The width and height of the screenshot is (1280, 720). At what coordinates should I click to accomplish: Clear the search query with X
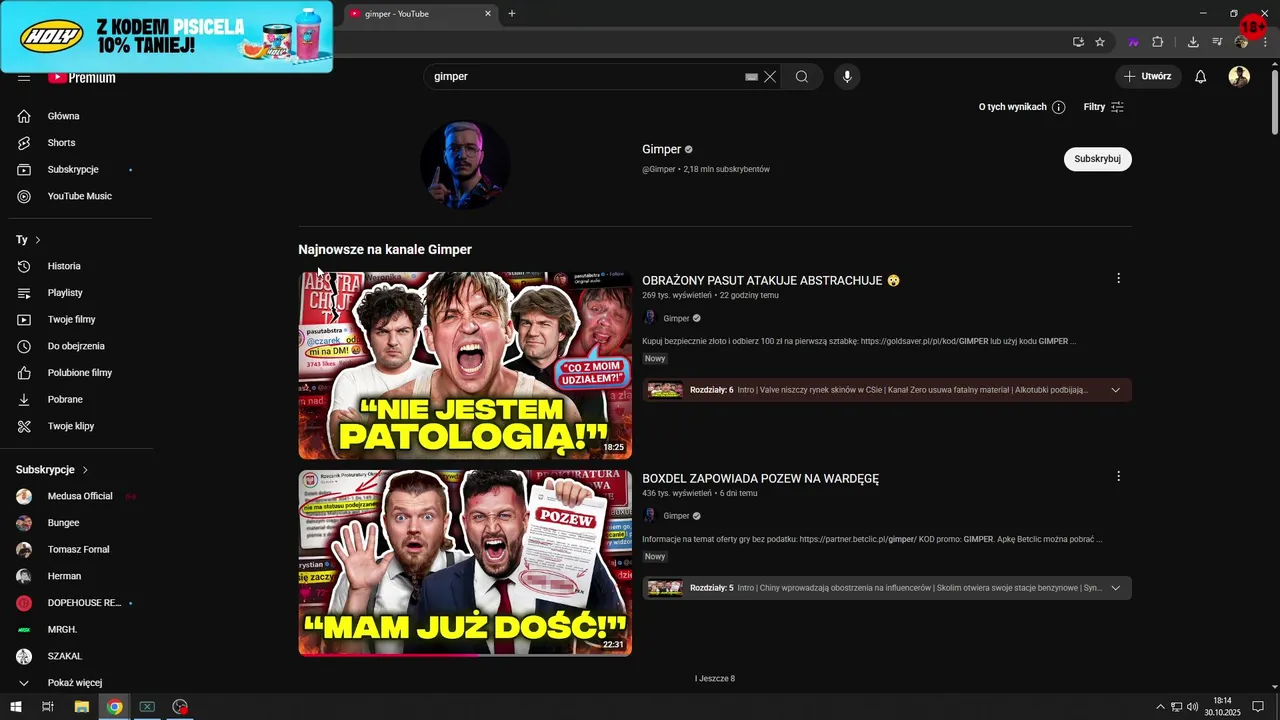770,76
